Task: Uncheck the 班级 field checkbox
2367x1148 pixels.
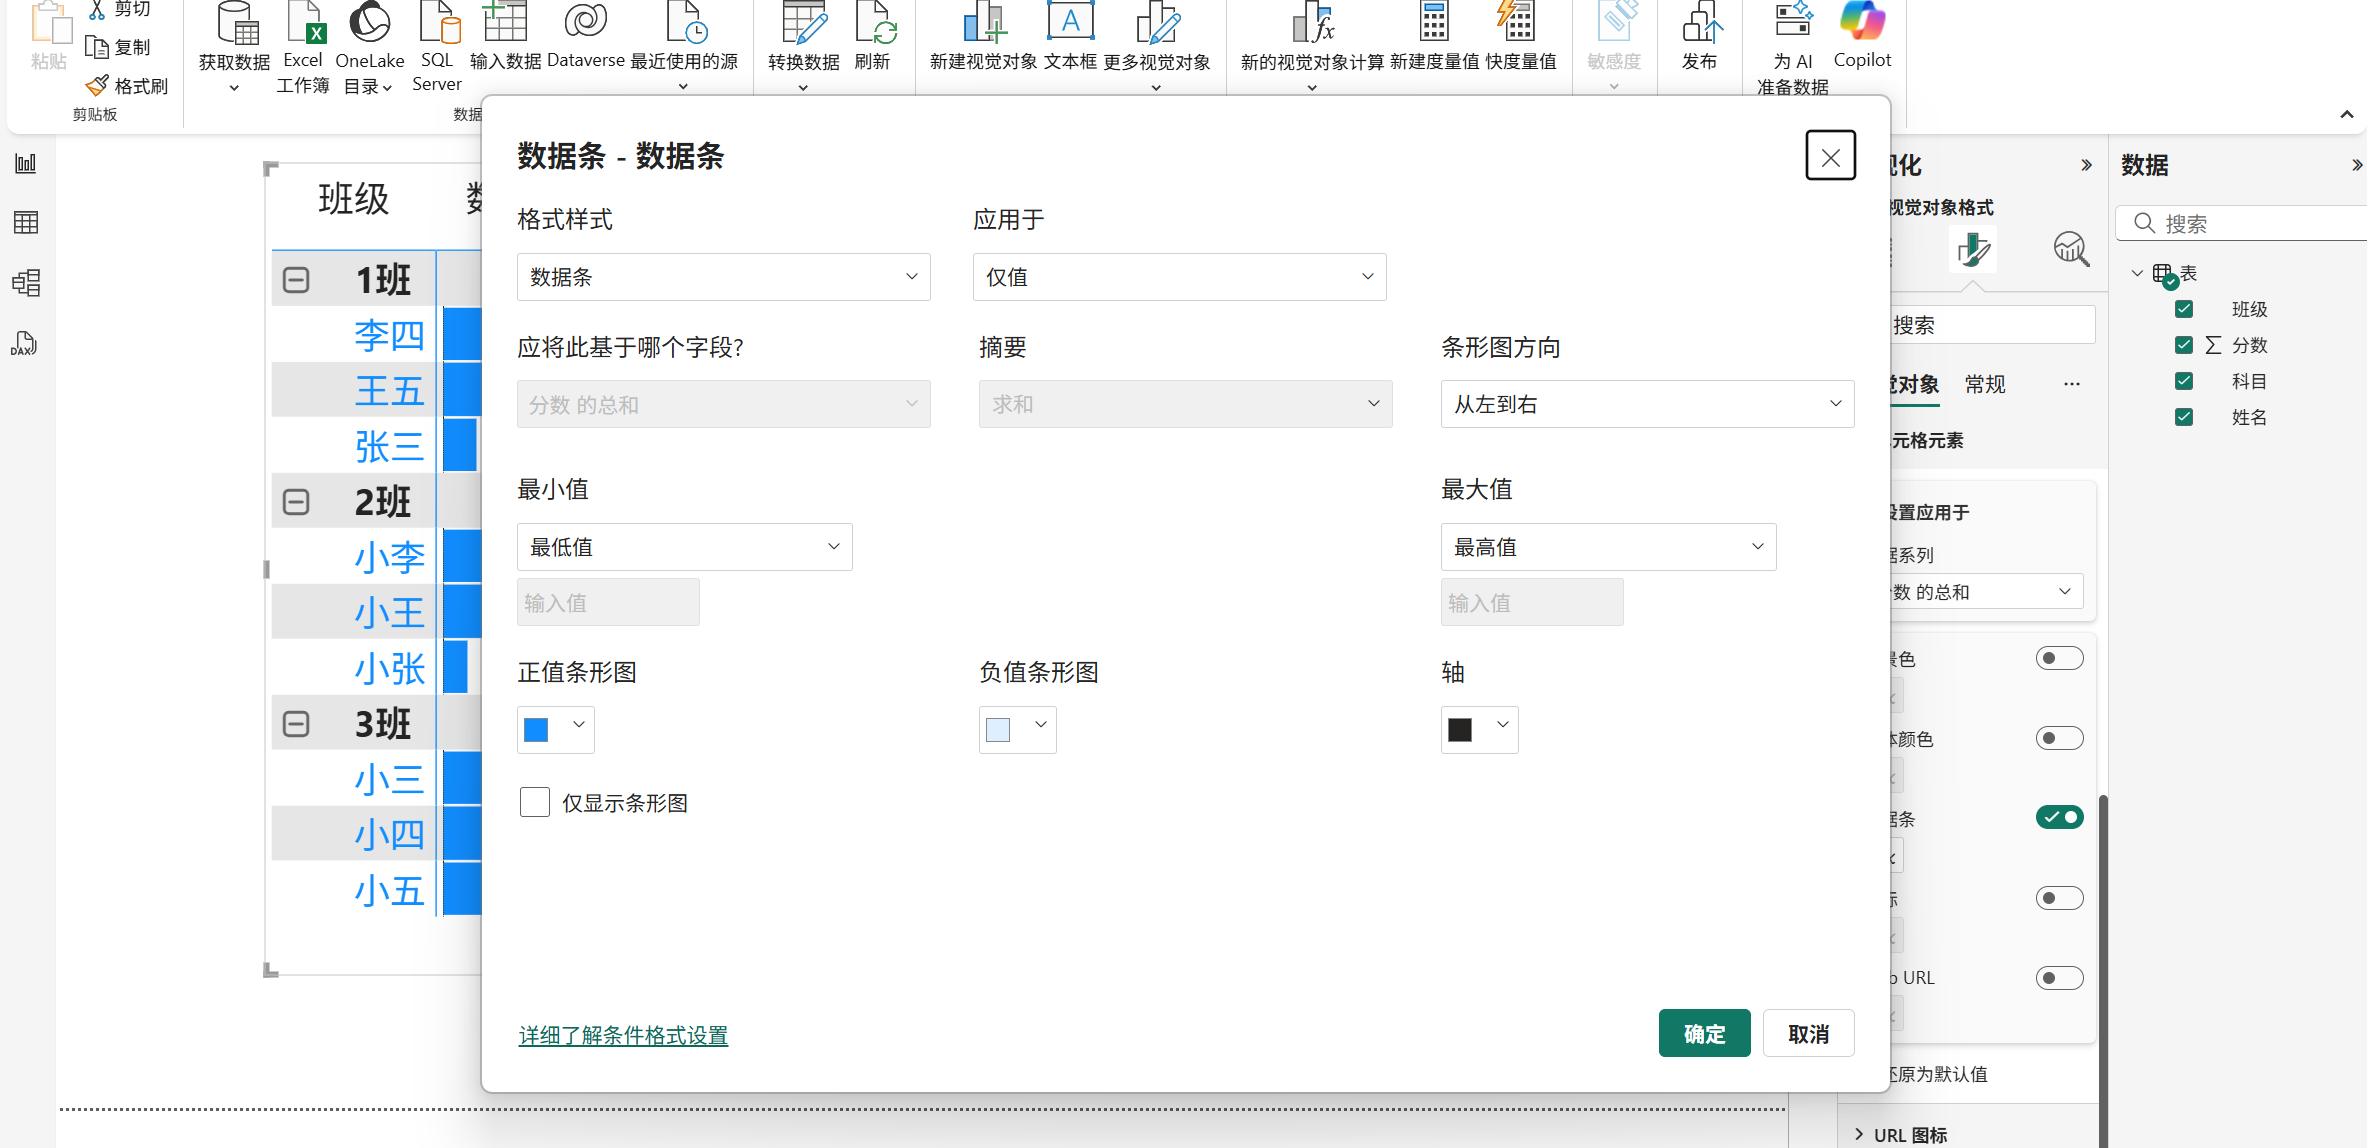Action: pos(2184,309)
